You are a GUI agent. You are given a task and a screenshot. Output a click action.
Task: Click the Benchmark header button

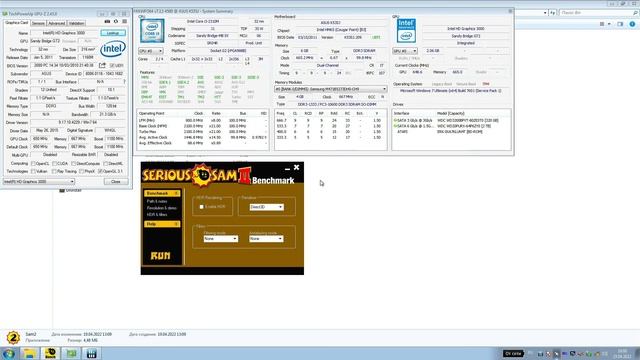tap(162, 193)
